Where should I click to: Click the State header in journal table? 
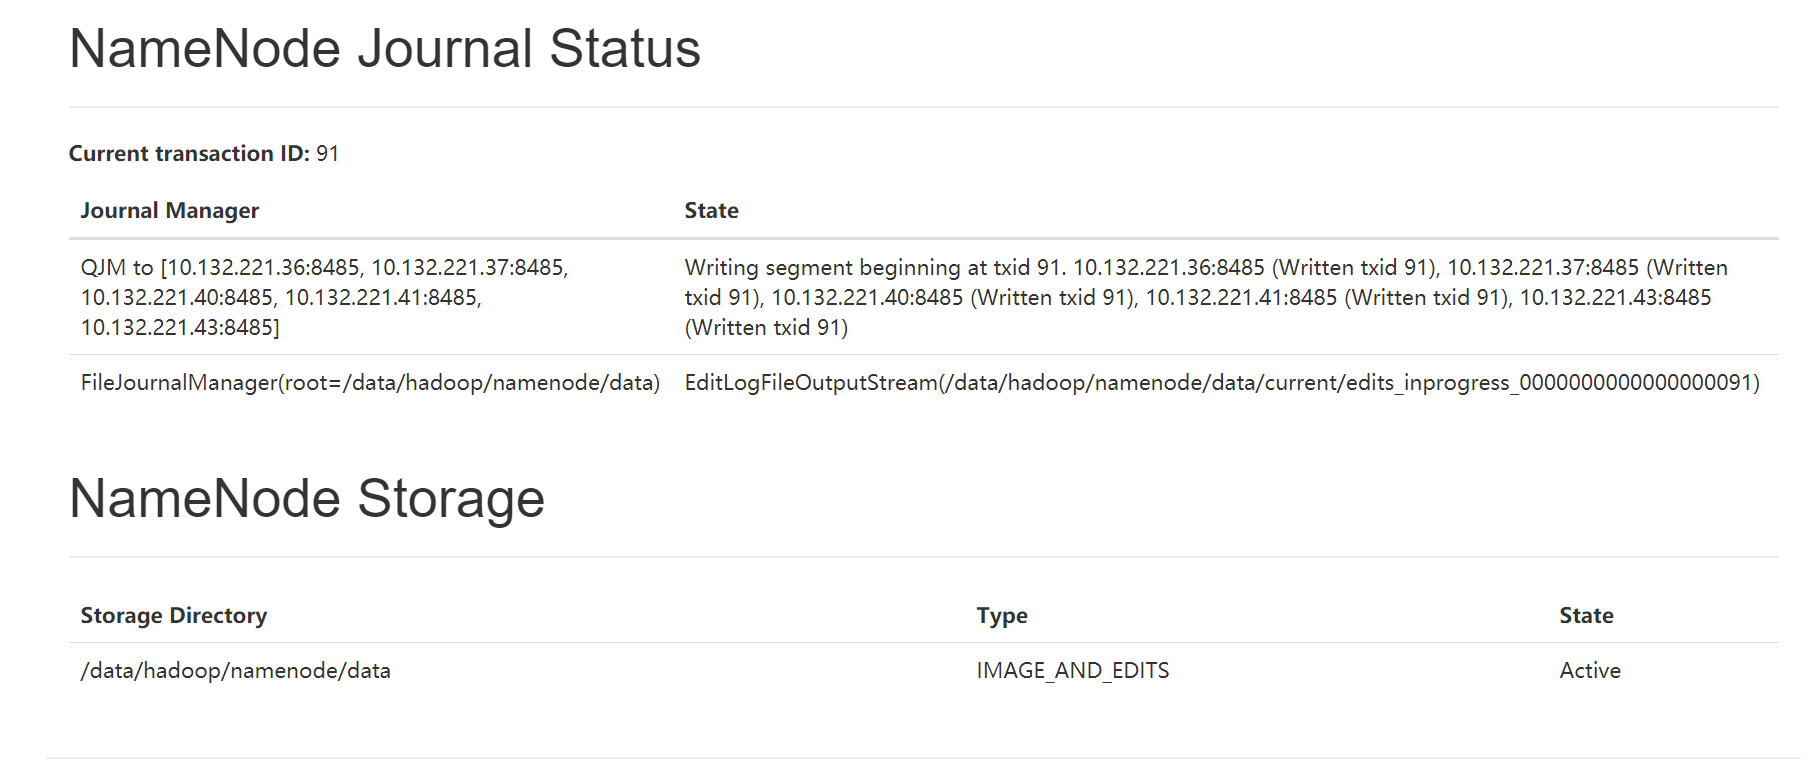coord(711,211)
